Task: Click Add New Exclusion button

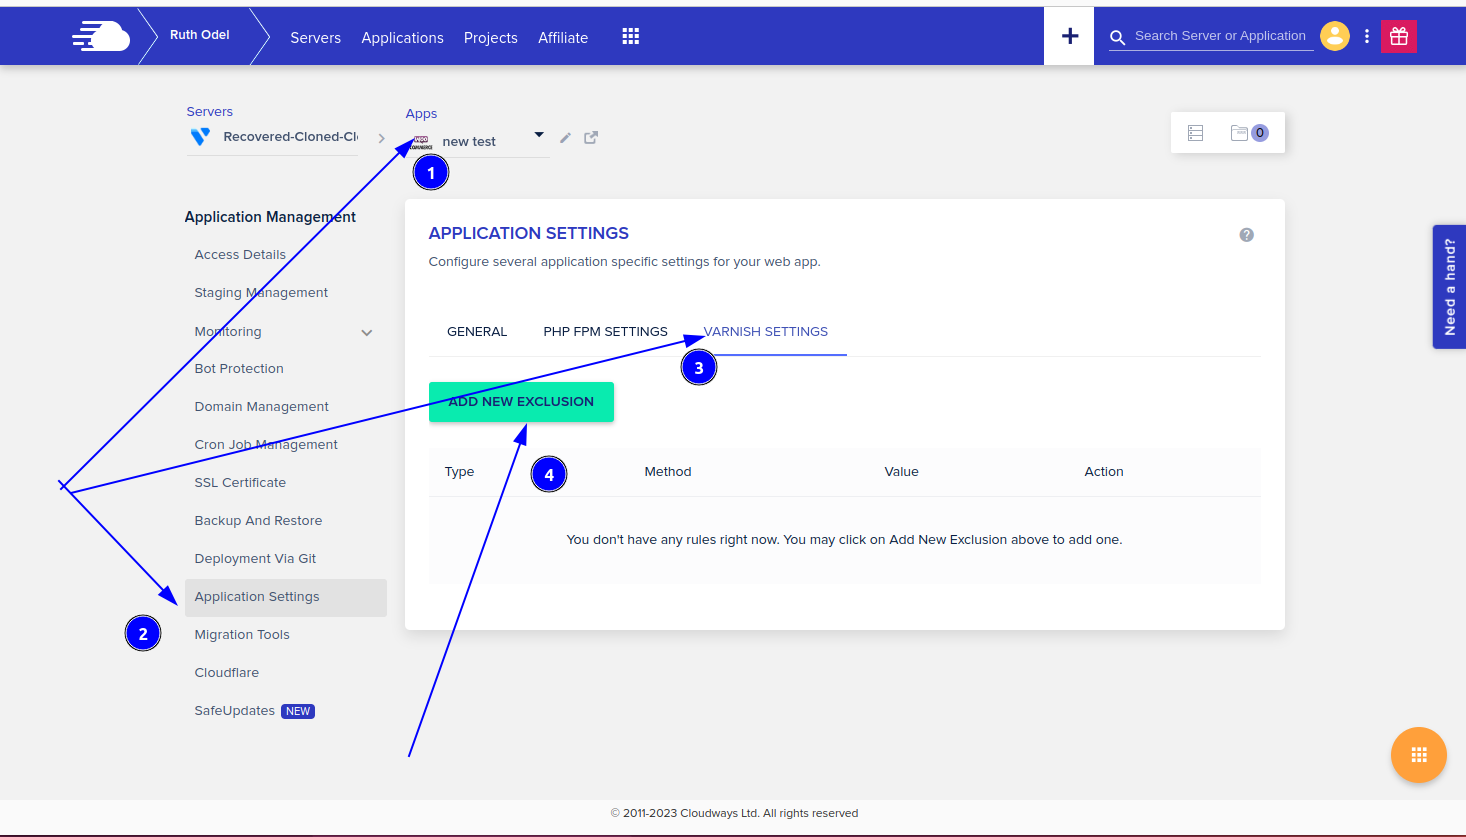Action: (521, 402)
